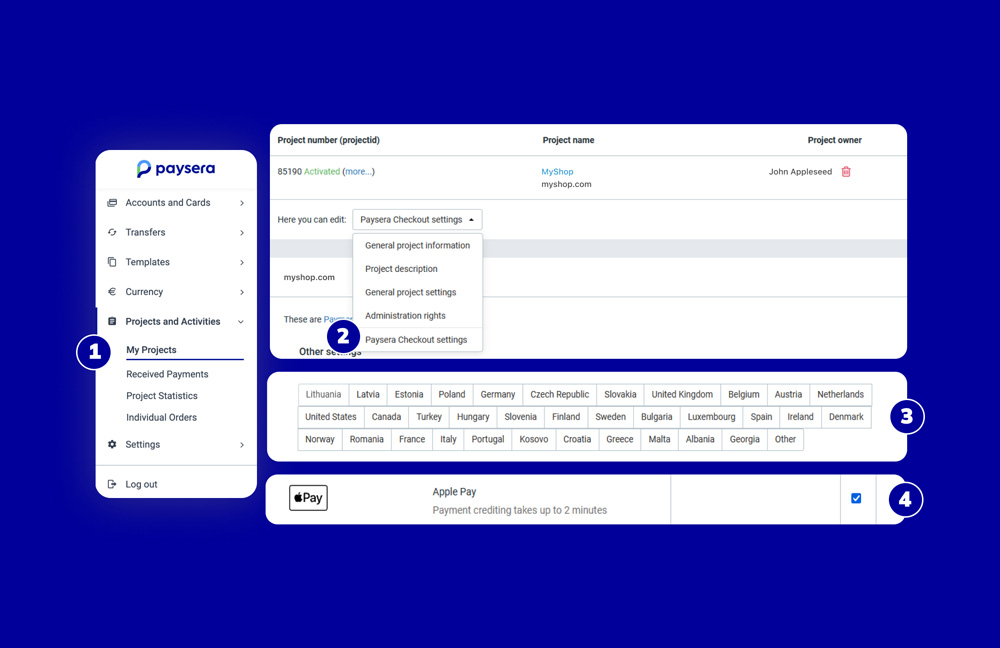Select the Lithuania country tab
Screen dimensions: 1000x648
[x=323, y=395]
